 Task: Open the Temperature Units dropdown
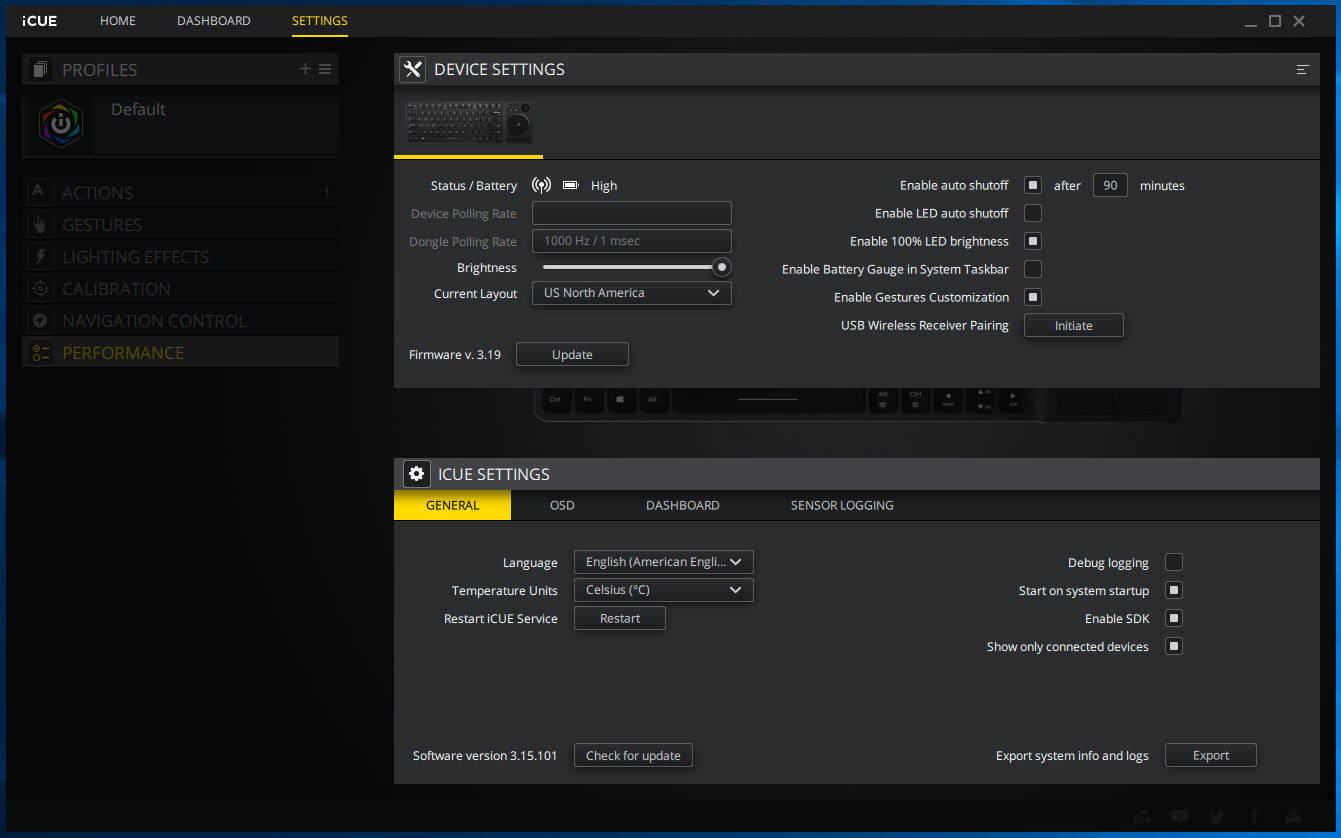click(x=664, y=590)
